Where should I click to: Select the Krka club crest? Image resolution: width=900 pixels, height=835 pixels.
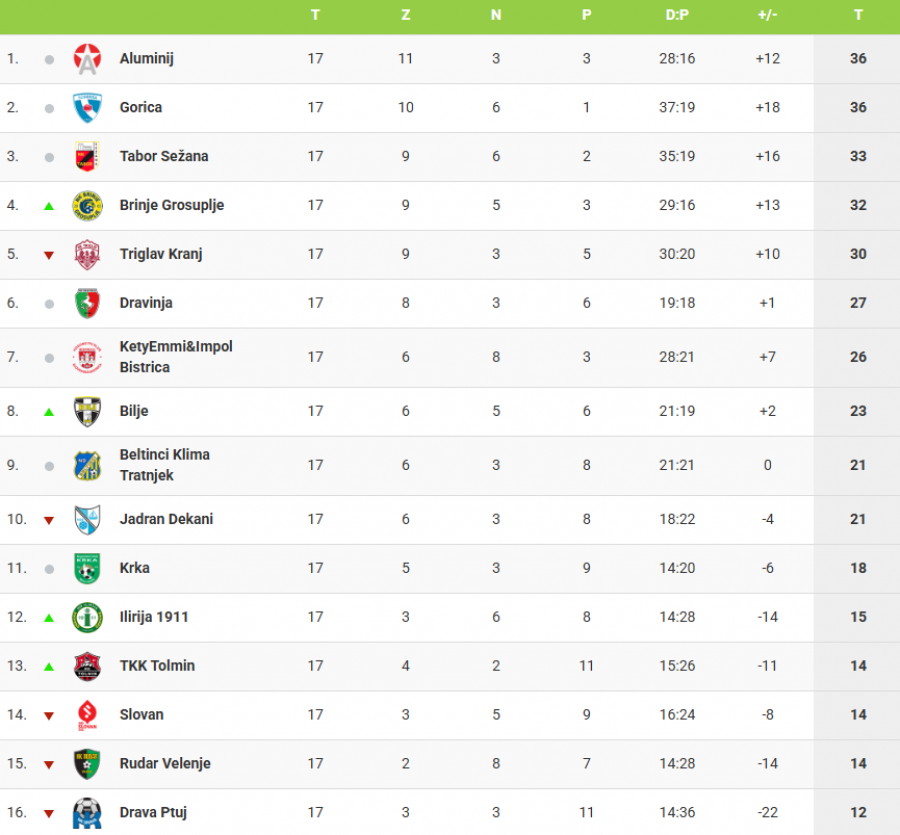click(87, 568)
